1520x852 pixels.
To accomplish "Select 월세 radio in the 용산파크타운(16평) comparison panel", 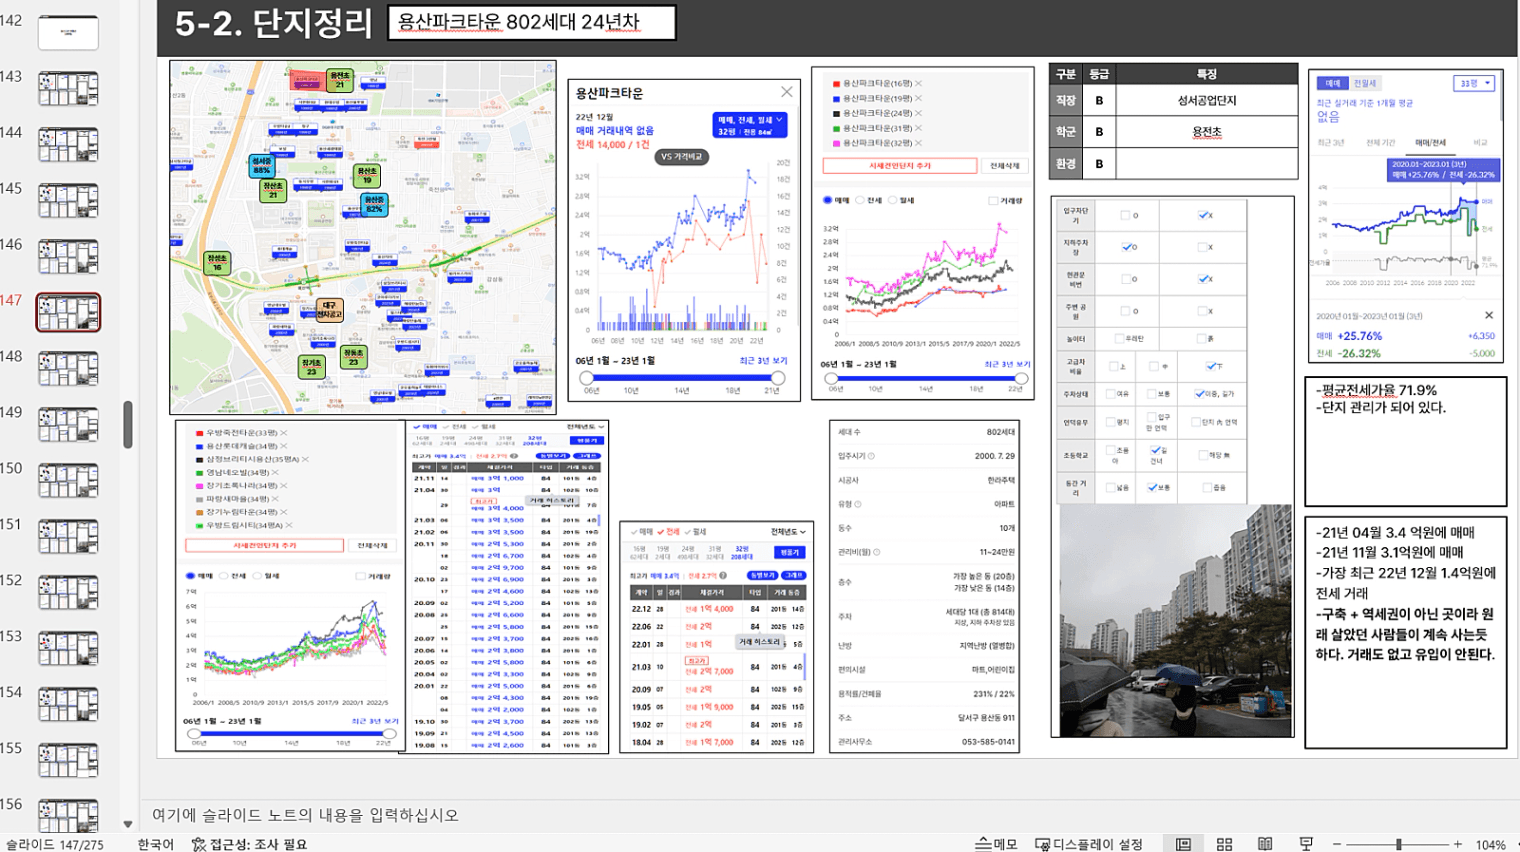I will coord(893,200).
